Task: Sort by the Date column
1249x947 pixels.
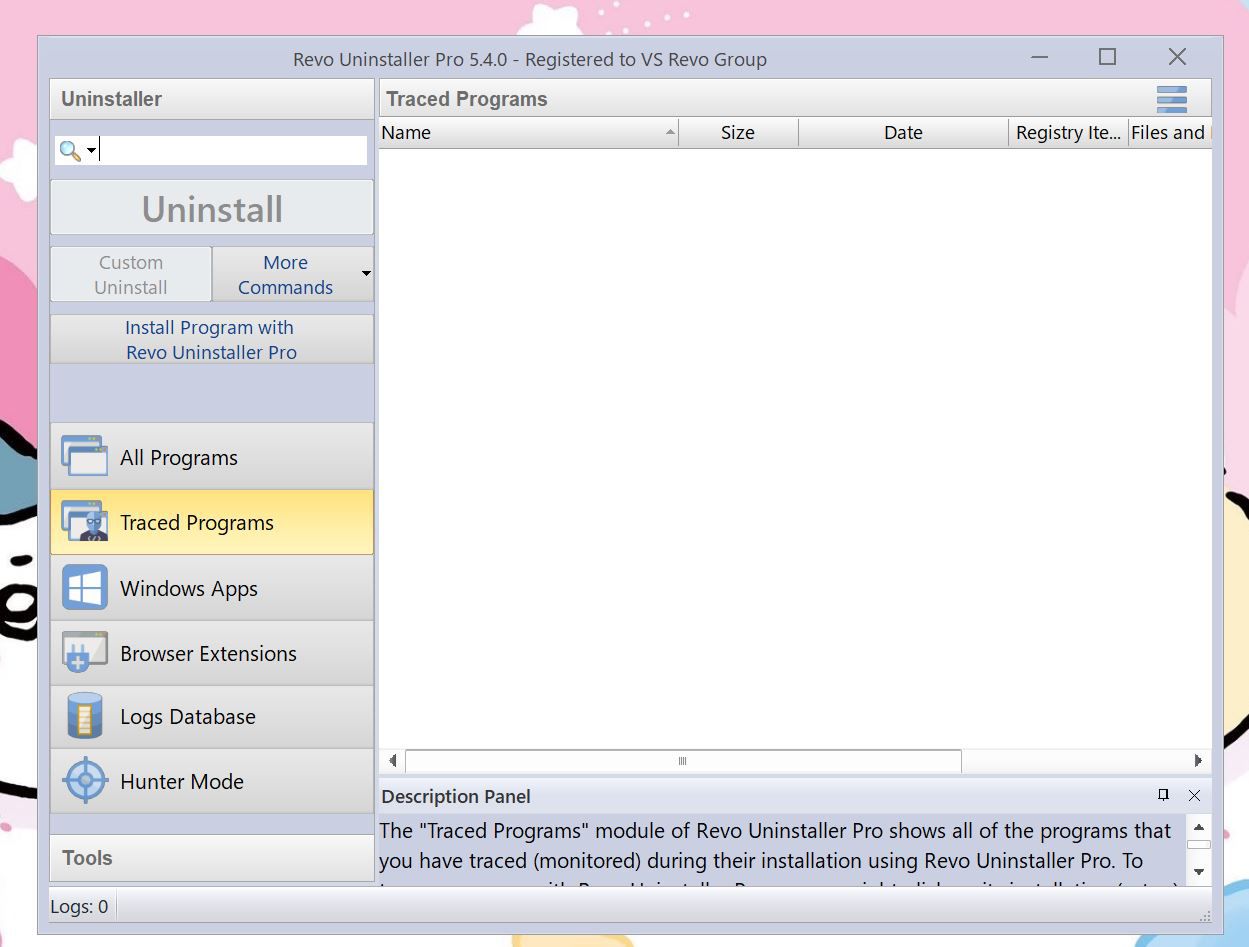Action: 903,133
